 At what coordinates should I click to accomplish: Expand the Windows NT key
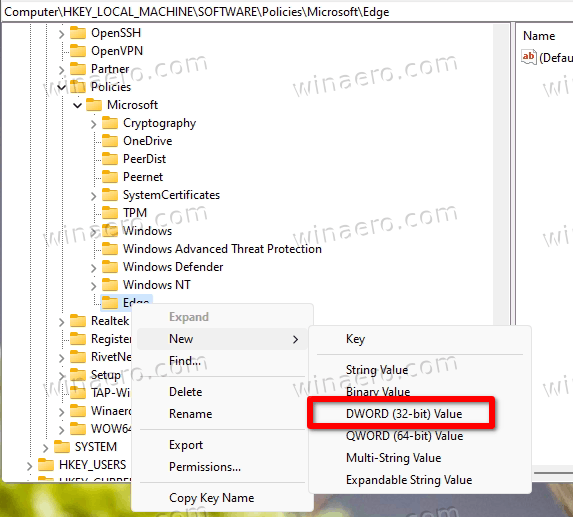(94, 286)
